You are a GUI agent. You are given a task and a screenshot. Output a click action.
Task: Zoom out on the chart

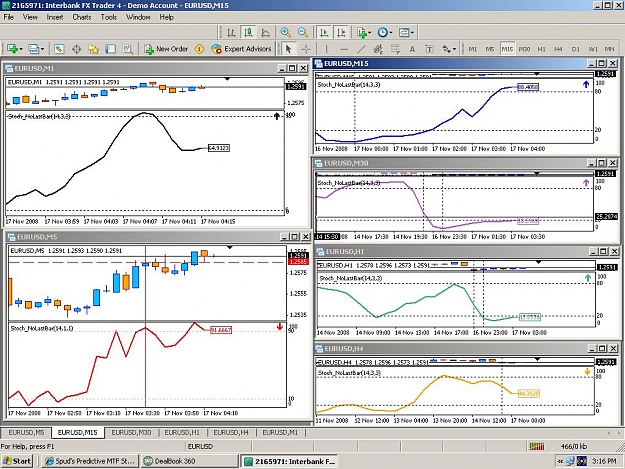303,32
